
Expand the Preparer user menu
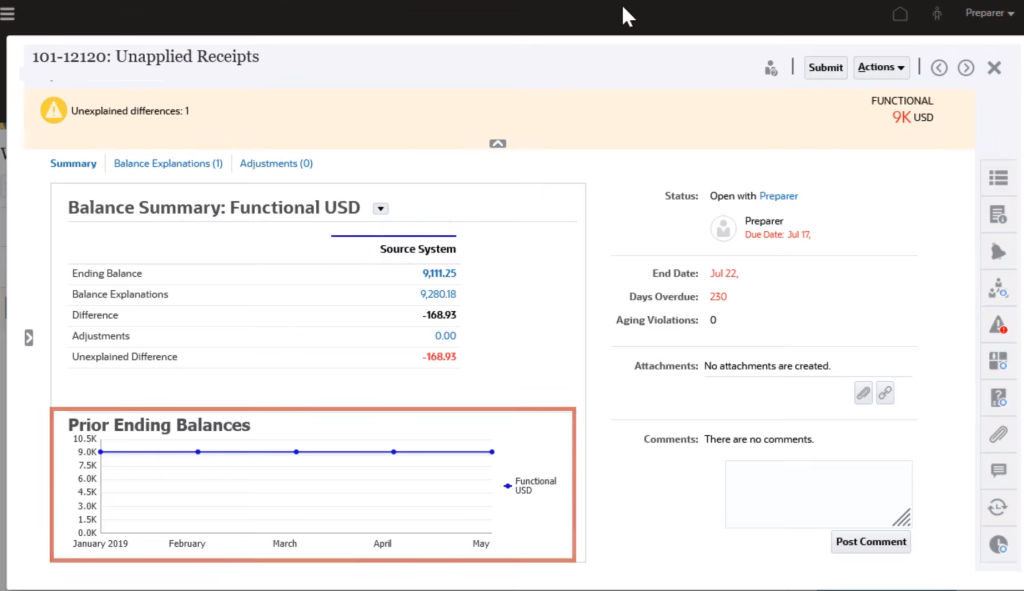989,13
